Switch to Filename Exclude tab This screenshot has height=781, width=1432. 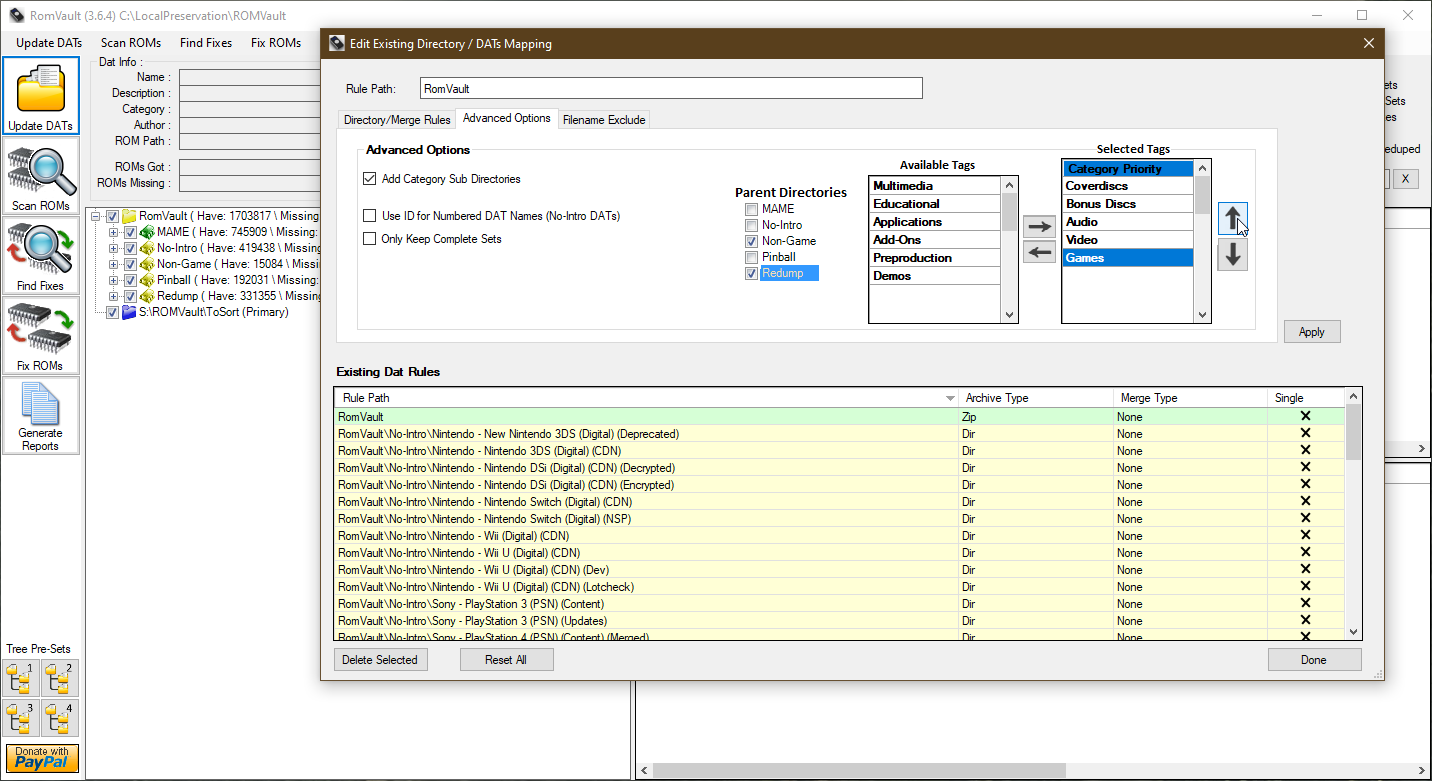pos(604,120)
